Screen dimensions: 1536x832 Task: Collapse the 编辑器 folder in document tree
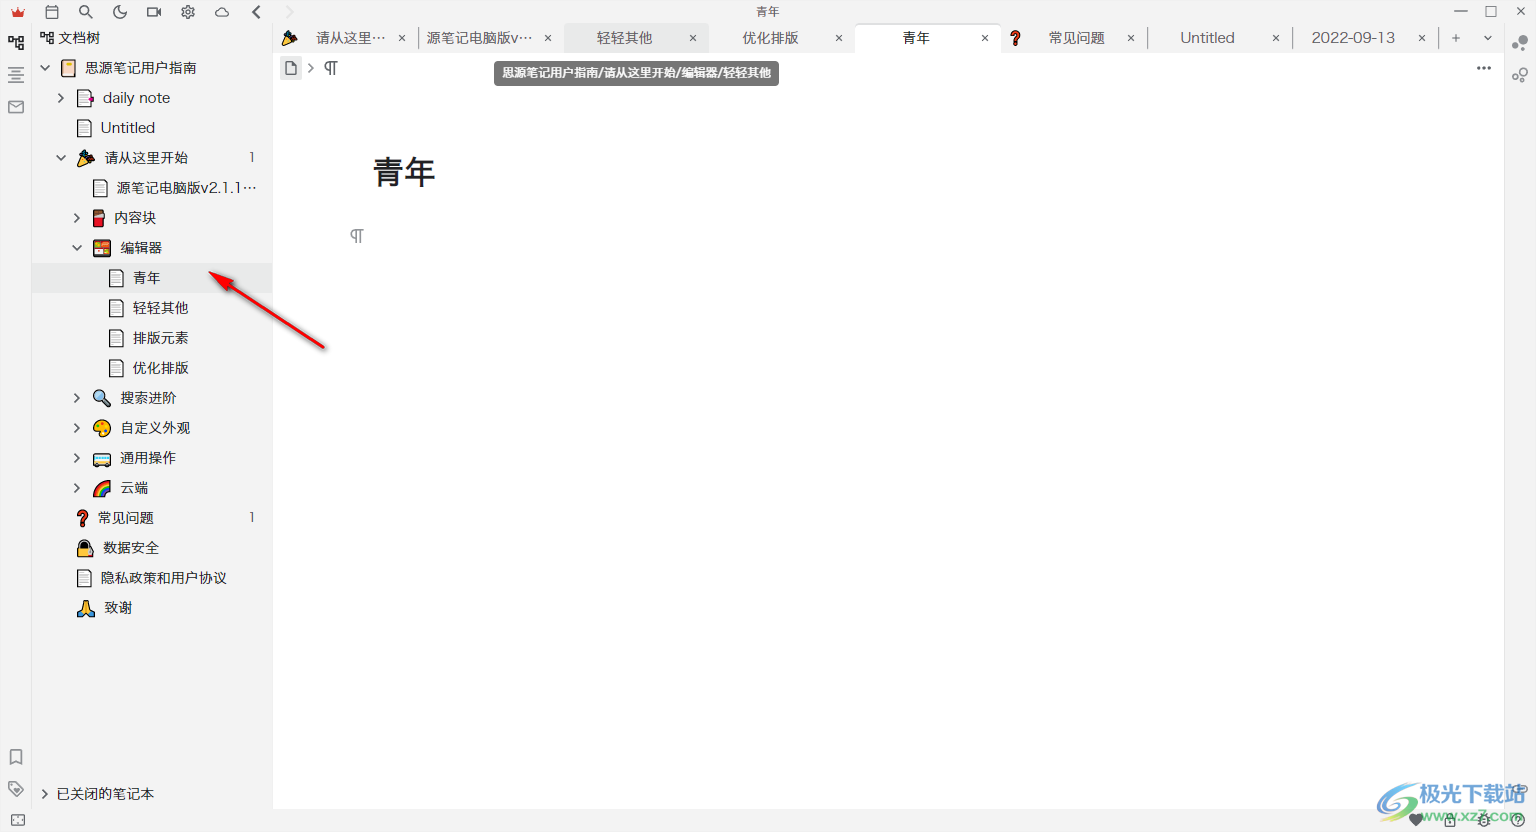coord(77,247)
